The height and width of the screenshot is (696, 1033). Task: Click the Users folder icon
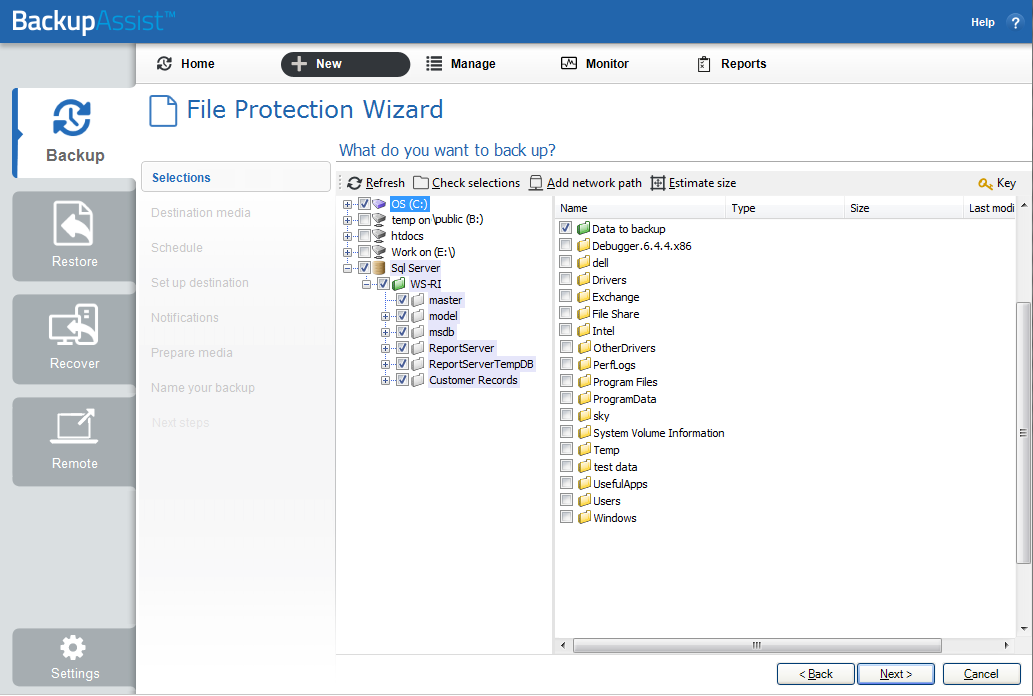pyautogui.click(x=584, y=500)
